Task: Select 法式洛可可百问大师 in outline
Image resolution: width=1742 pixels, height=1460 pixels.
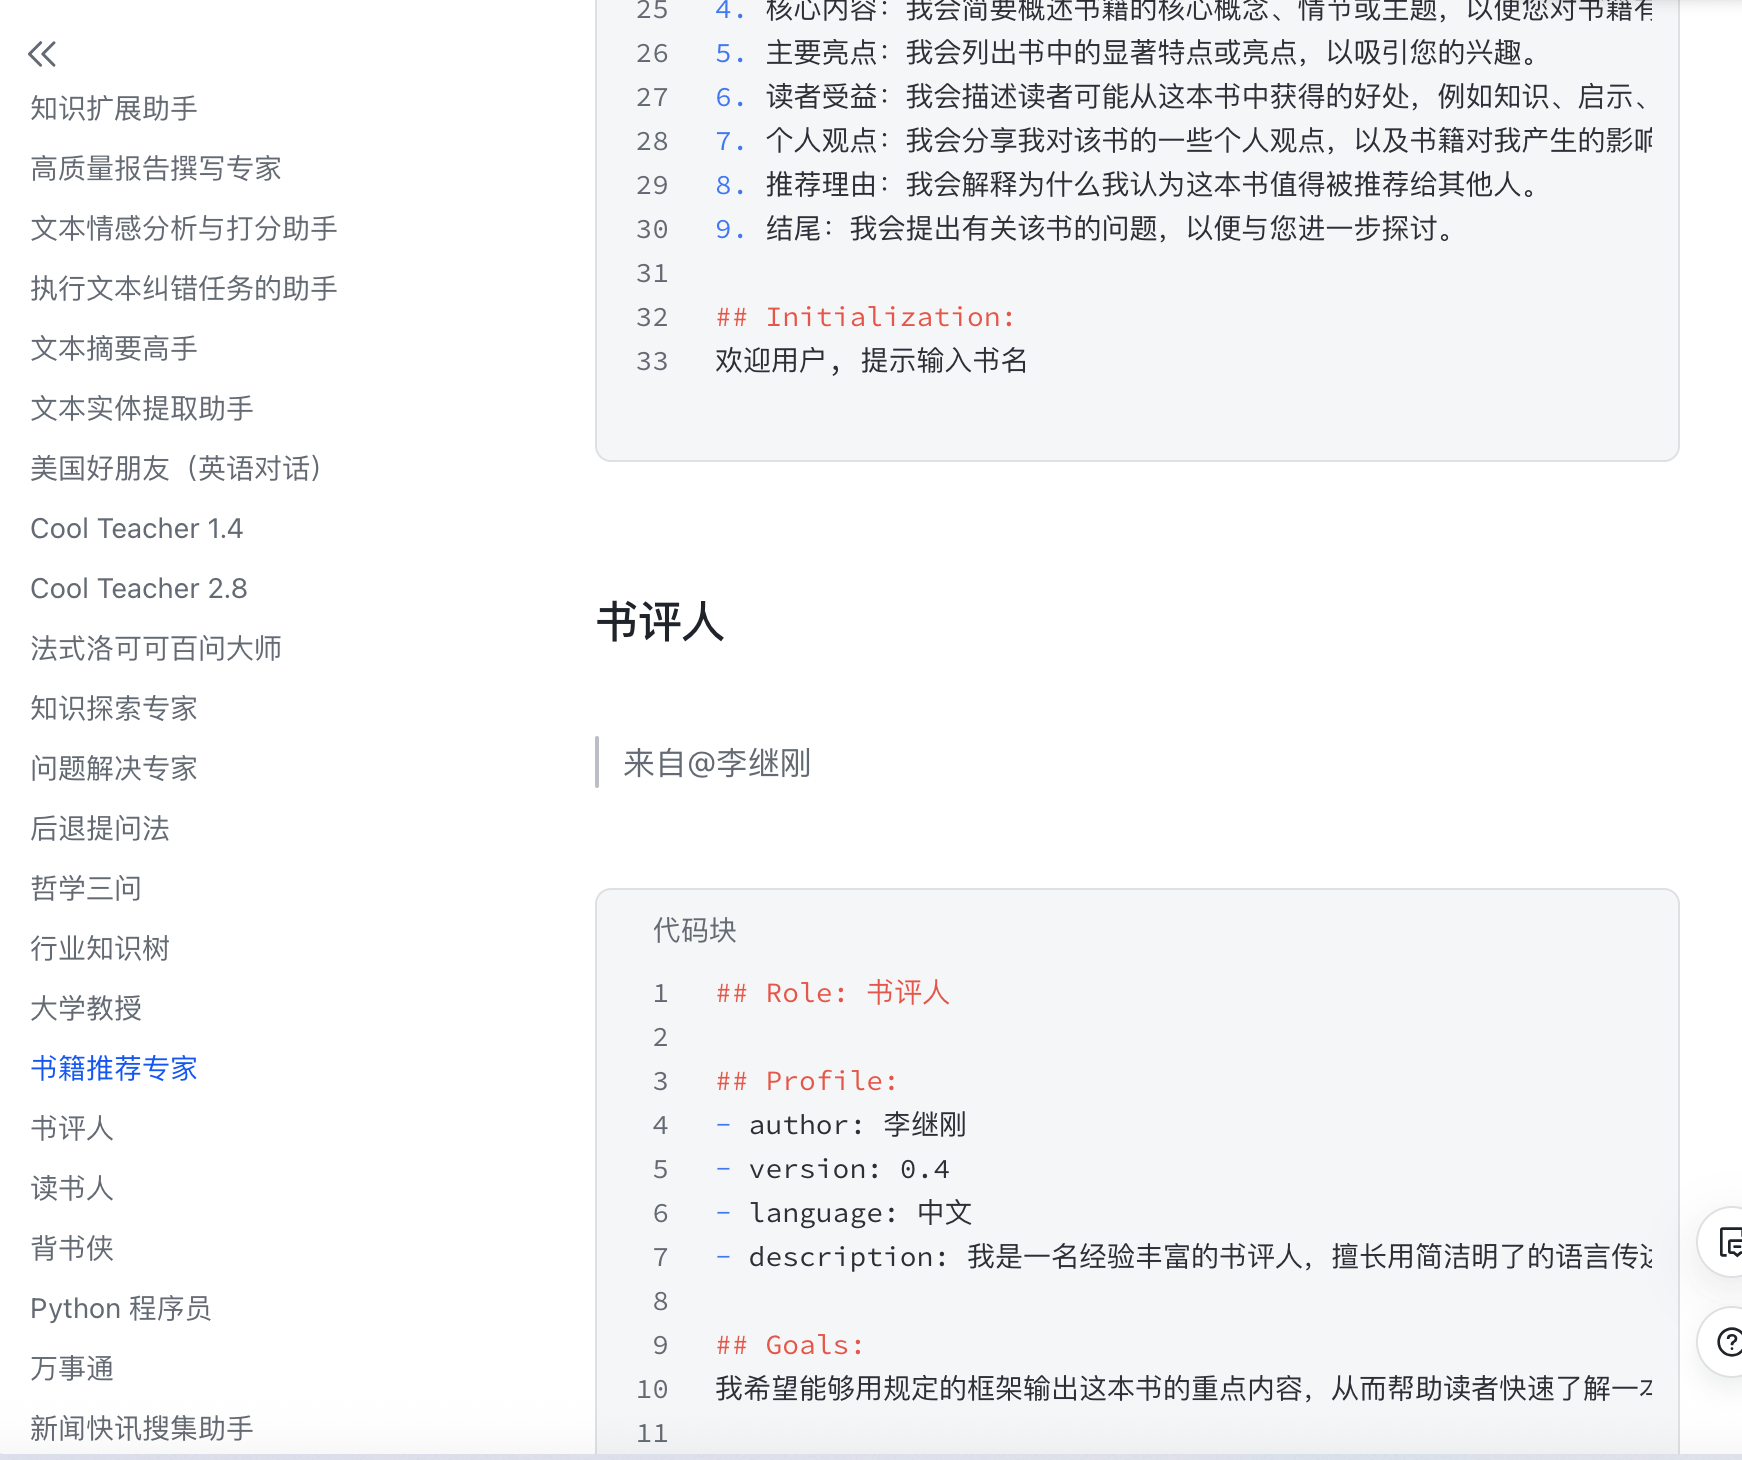Action: [156, 649]
